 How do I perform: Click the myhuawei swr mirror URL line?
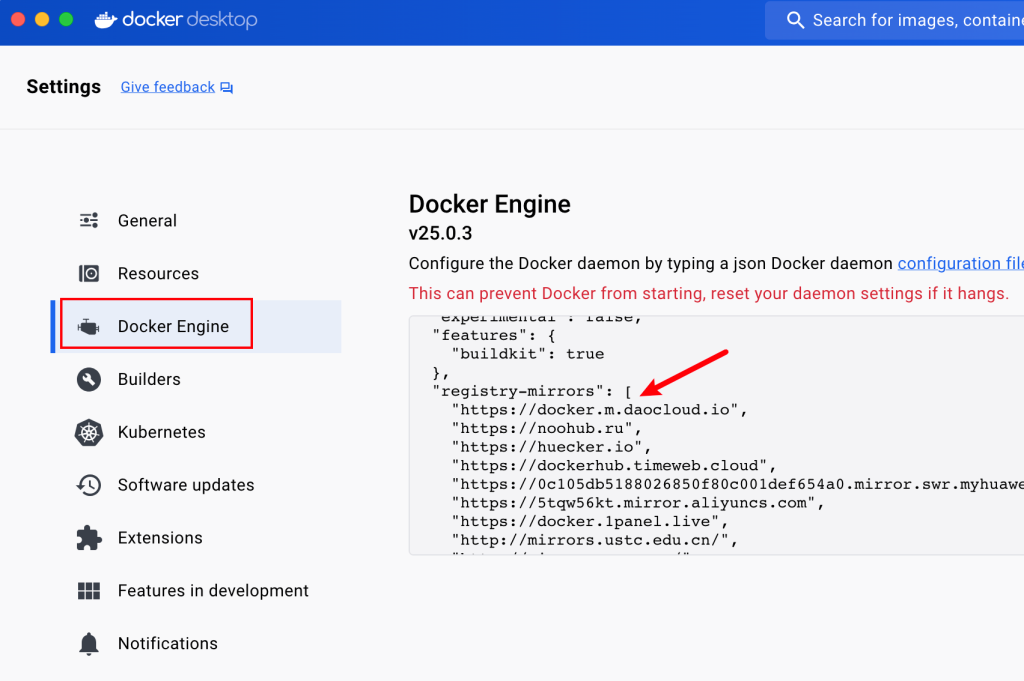point(737,484)
